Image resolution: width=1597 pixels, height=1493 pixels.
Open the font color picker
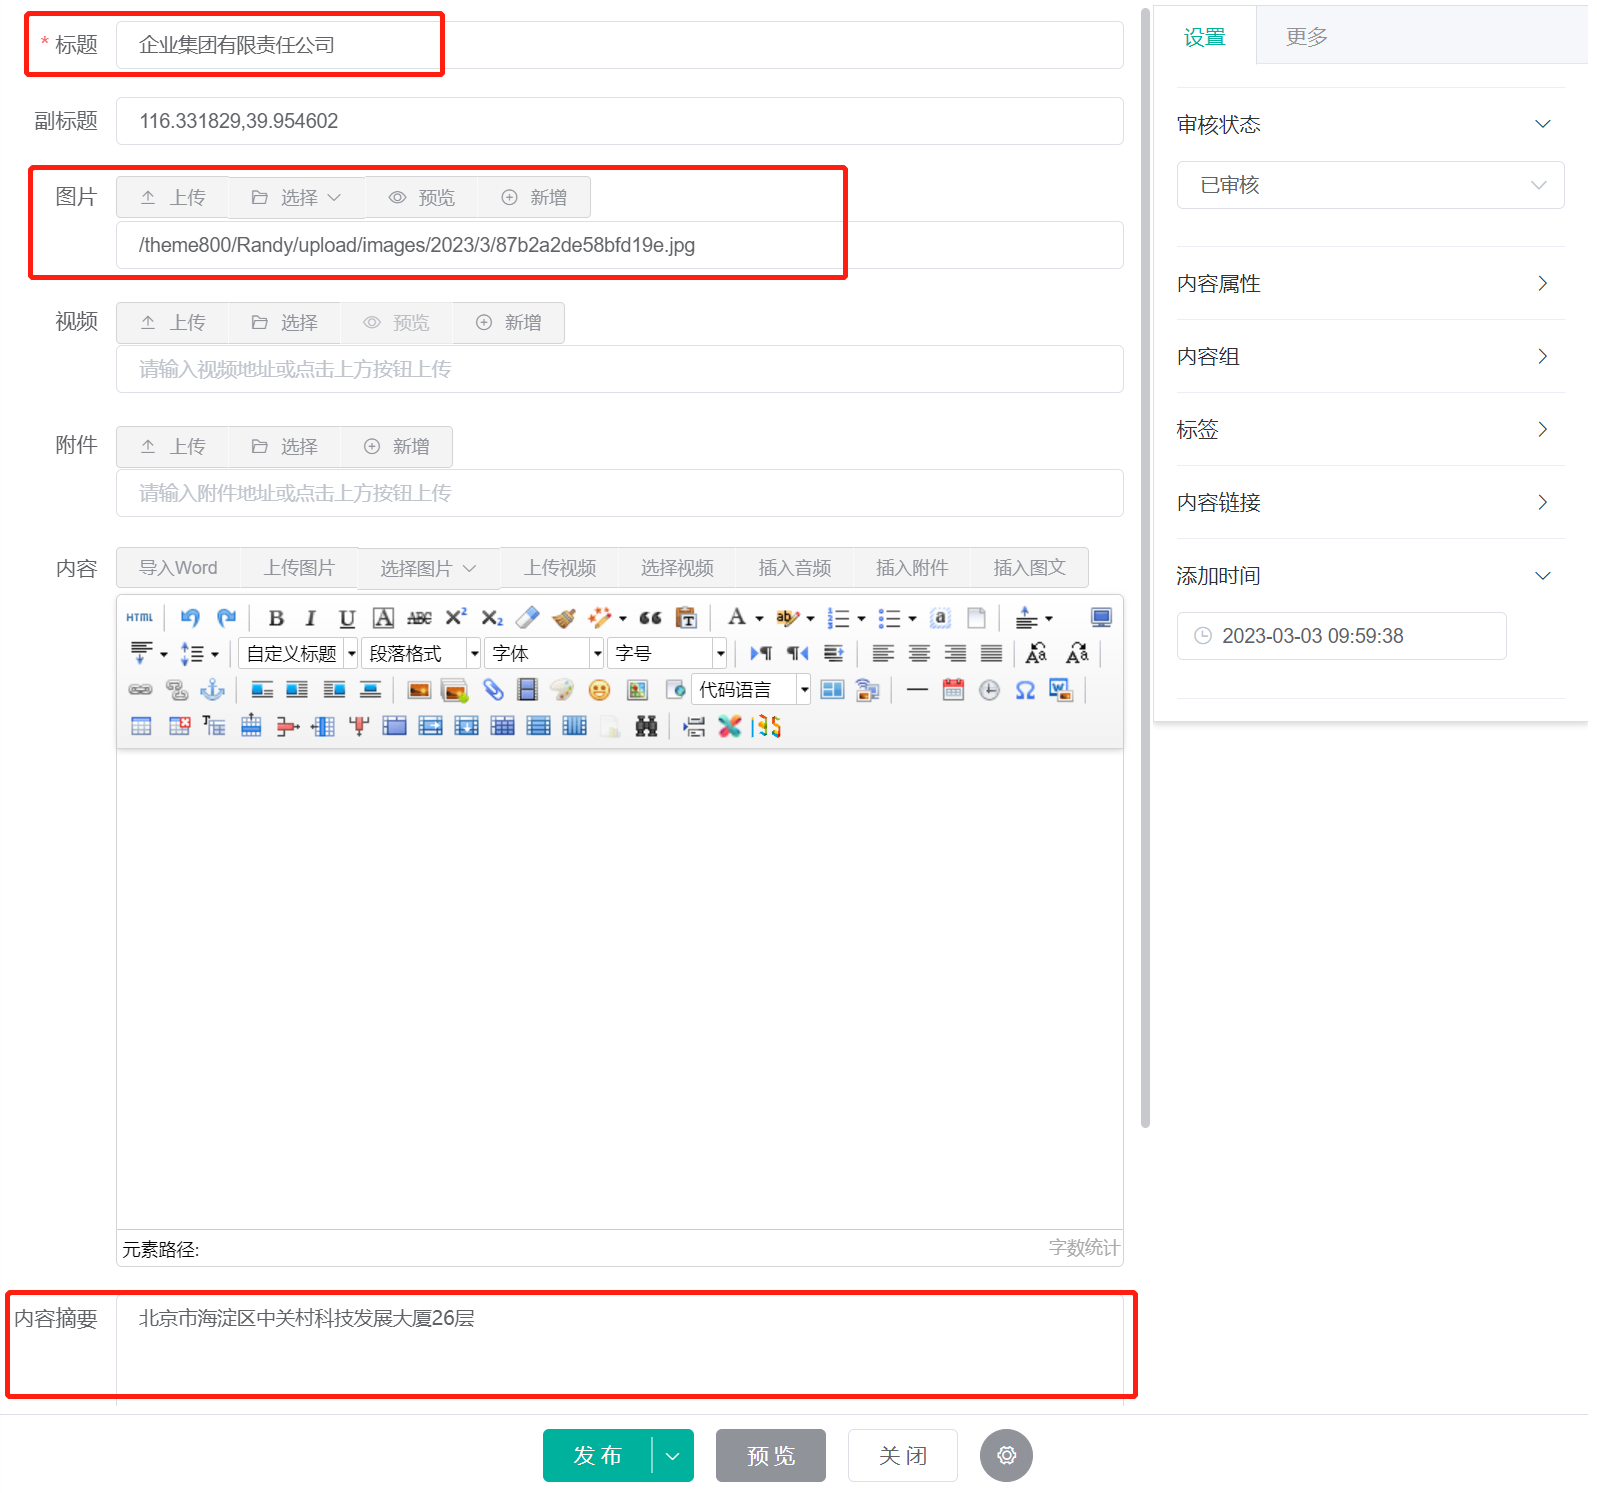[737, 618]
